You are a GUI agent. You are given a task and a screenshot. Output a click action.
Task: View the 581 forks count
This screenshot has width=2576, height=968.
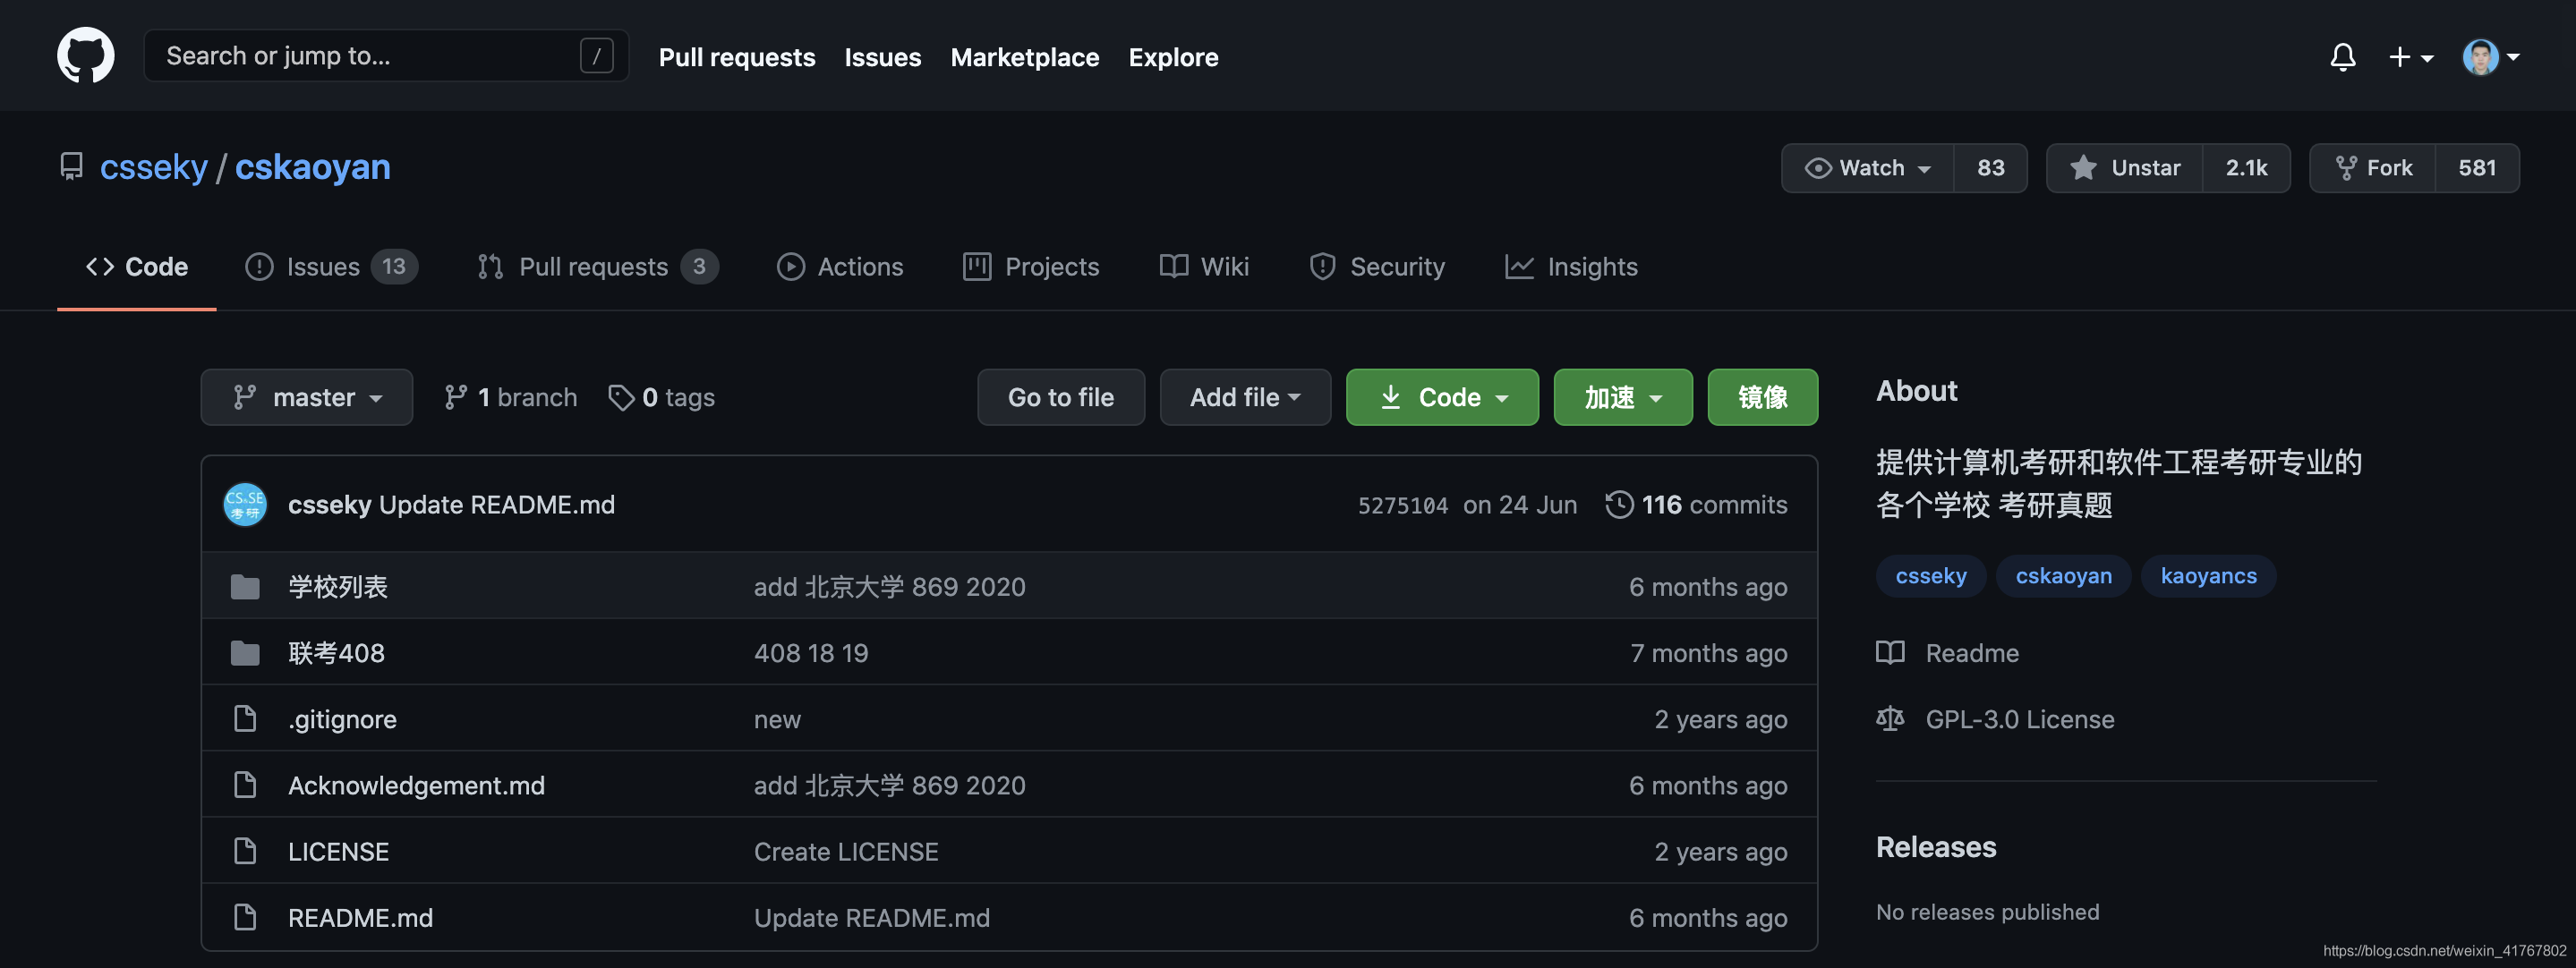(x=2478, y=168)
